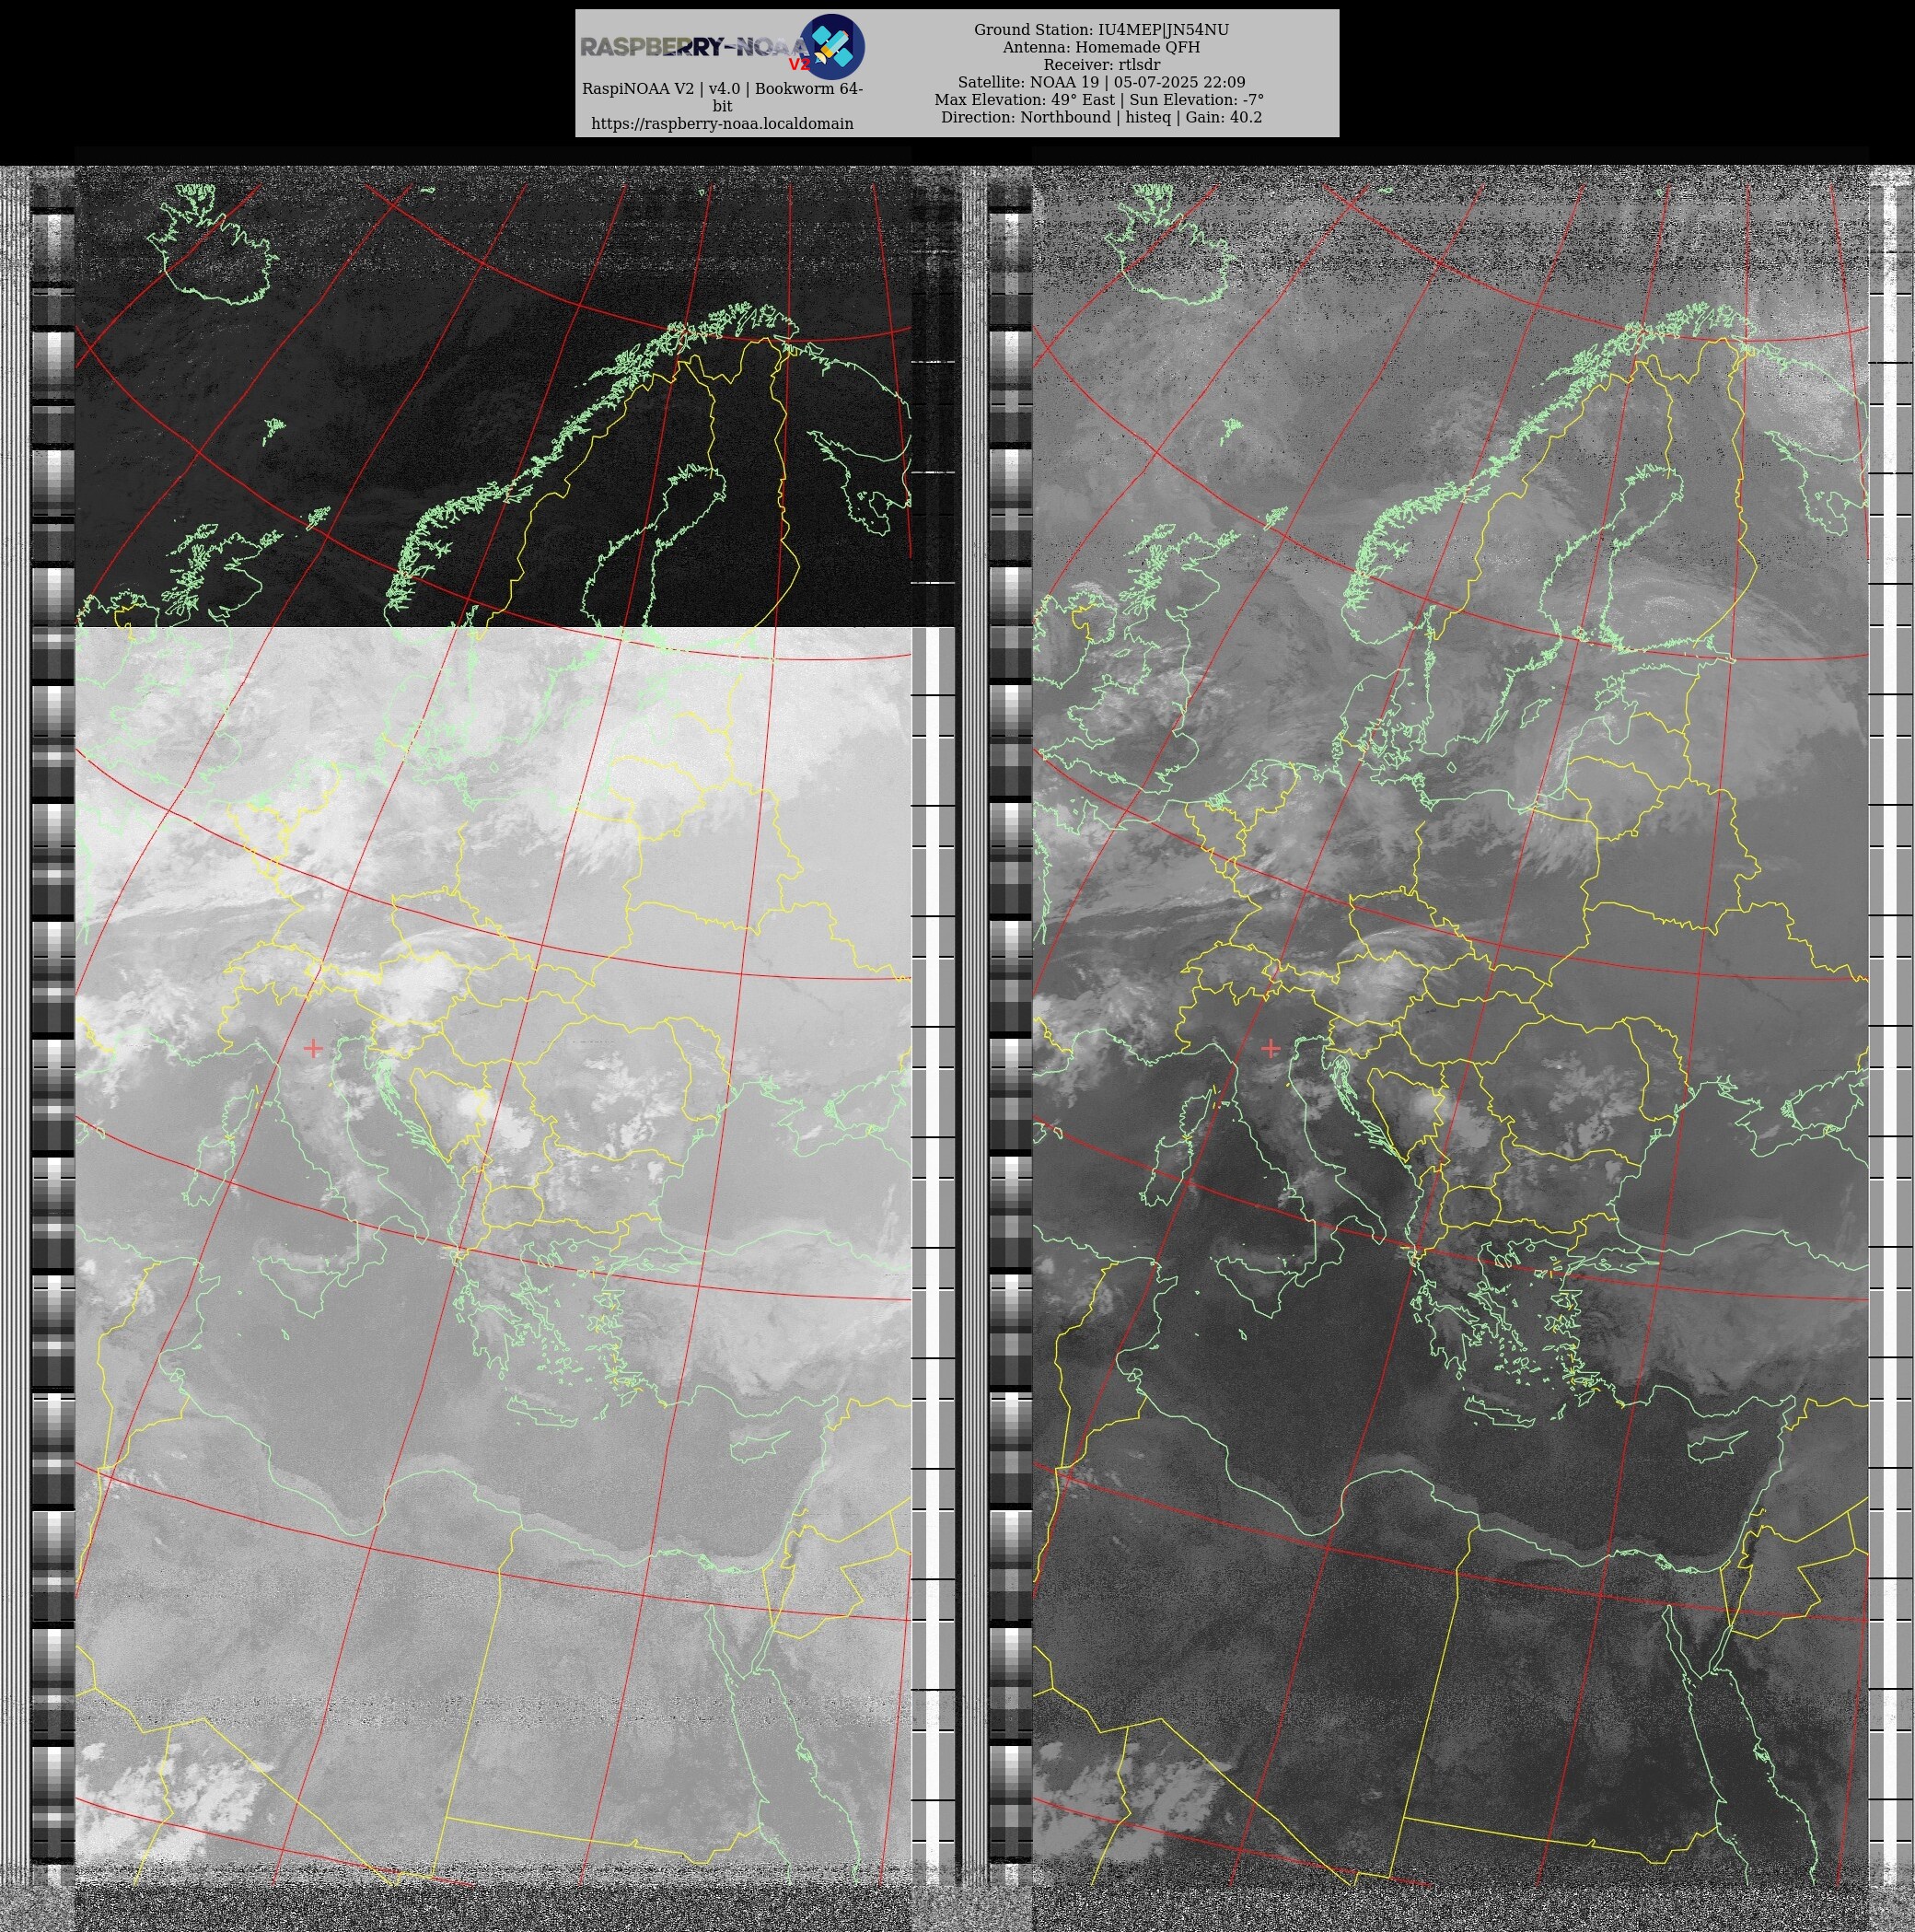This screenshot has height=1932, width=1915.
Task: Select the 'Satellite: NOAA 19 | 05-07-2025 22:09' line
Action: [1101, 82]
